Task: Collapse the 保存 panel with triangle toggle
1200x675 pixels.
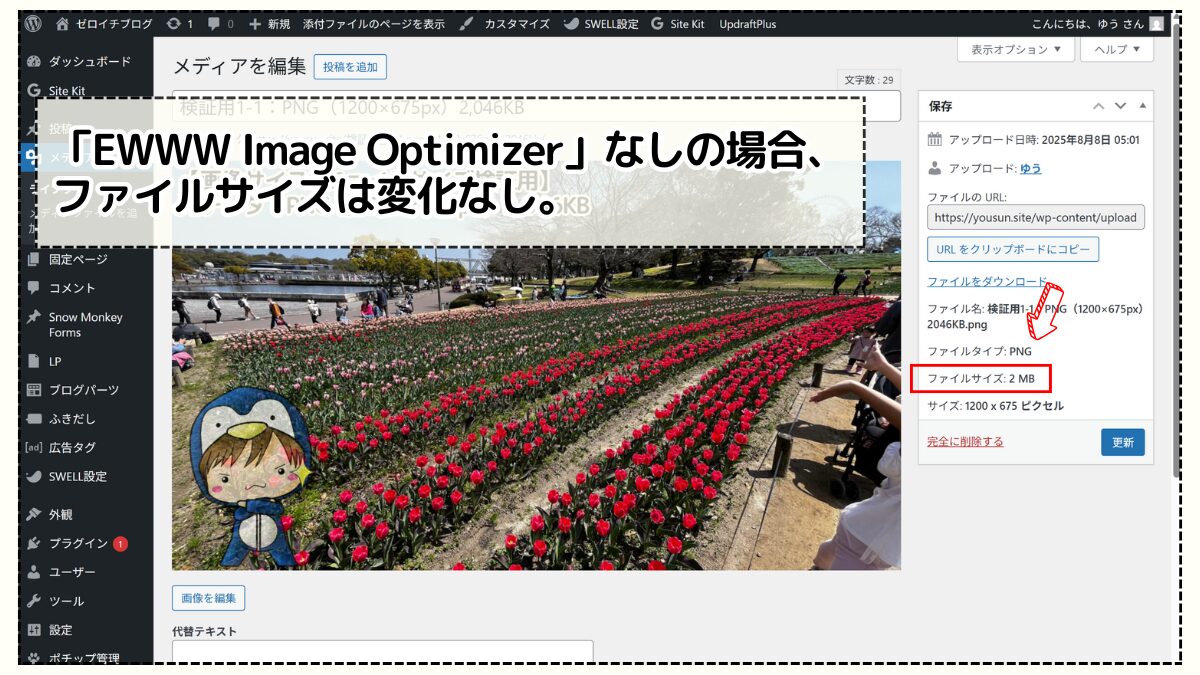Action: (x=1142, y=106)
